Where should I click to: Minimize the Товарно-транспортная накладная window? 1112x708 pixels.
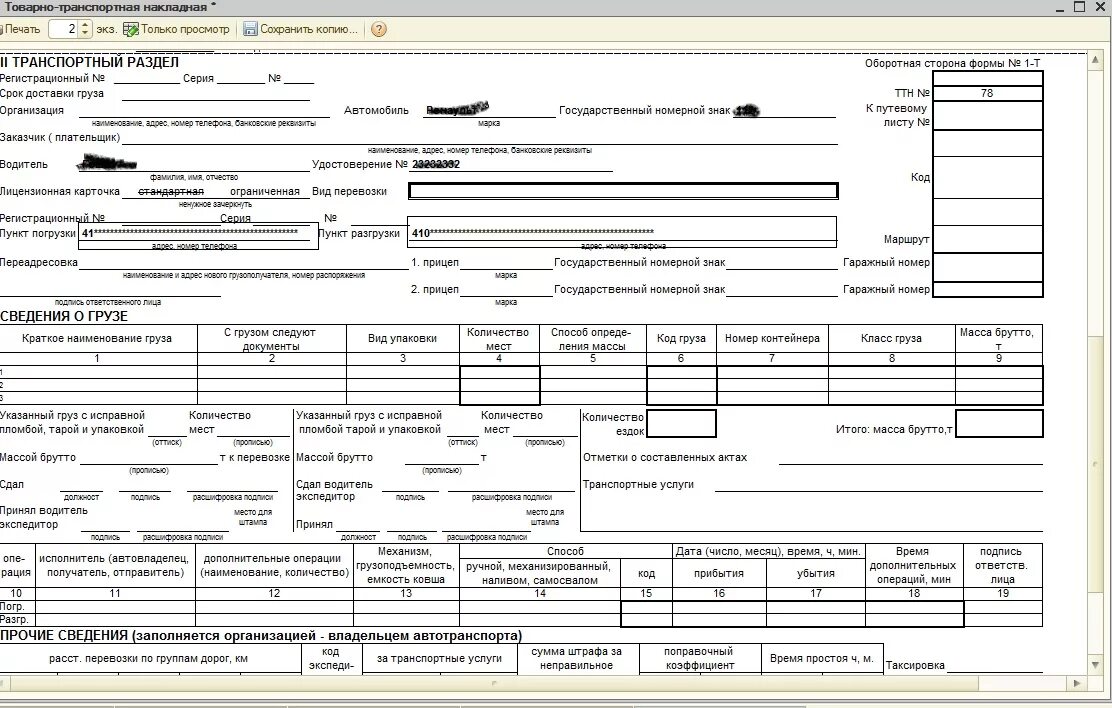[1060, 8]
